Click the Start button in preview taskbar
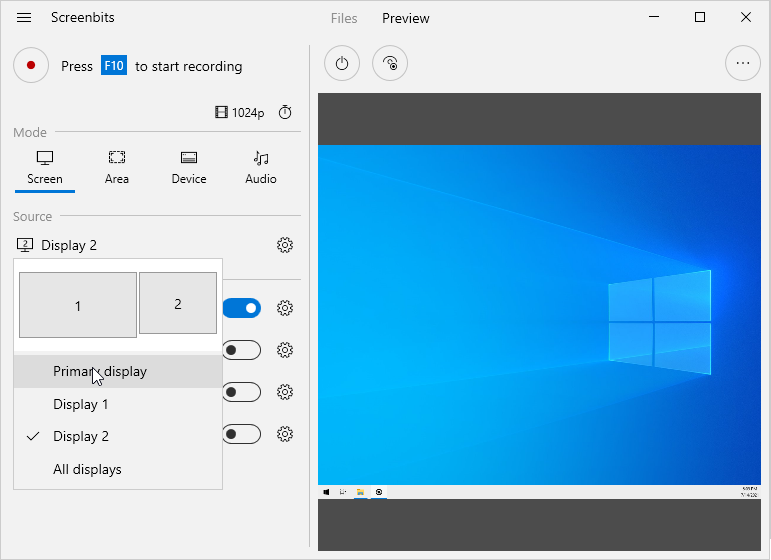The height and width of the screenshot is (560, 771). (326, 492)
